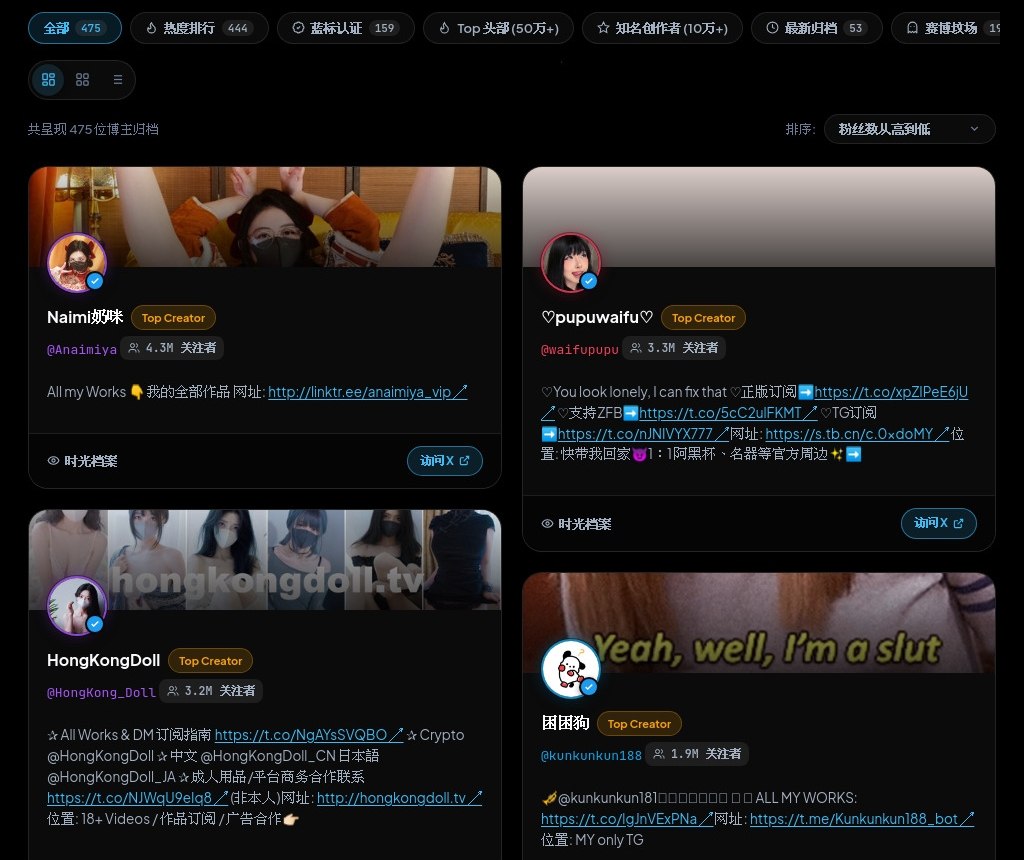Click HongKongDoll profile avatar

pos(76,605)
